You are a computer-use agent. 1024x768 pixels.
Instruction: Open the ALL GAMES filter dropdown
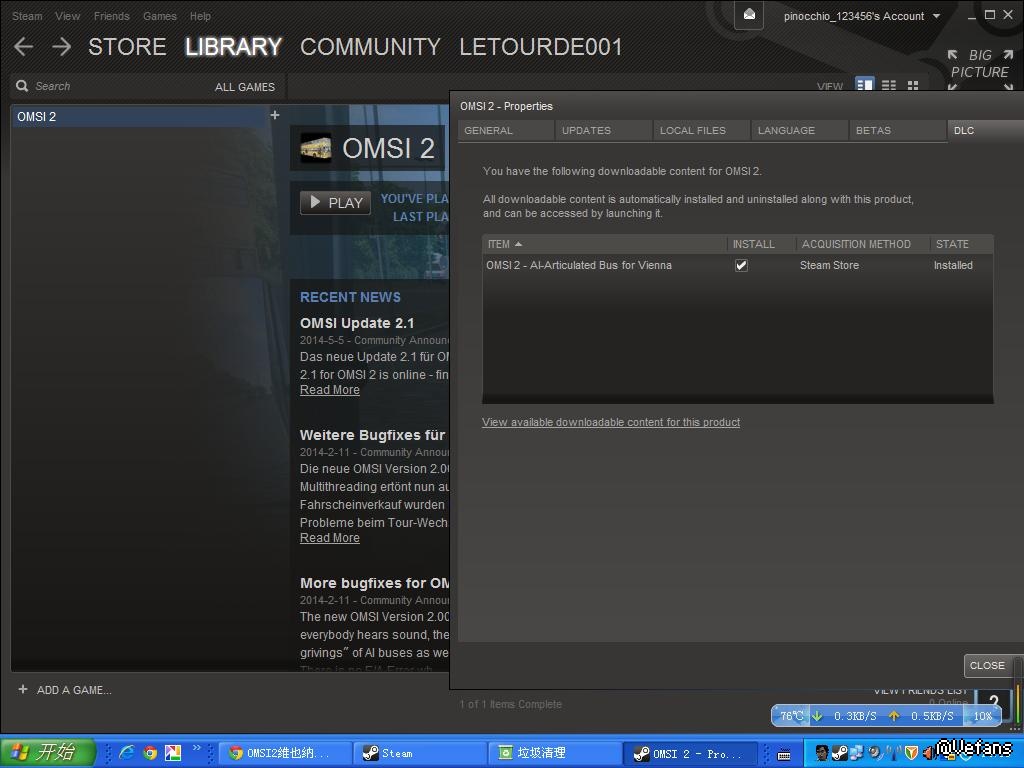click(x=245, y=87)
